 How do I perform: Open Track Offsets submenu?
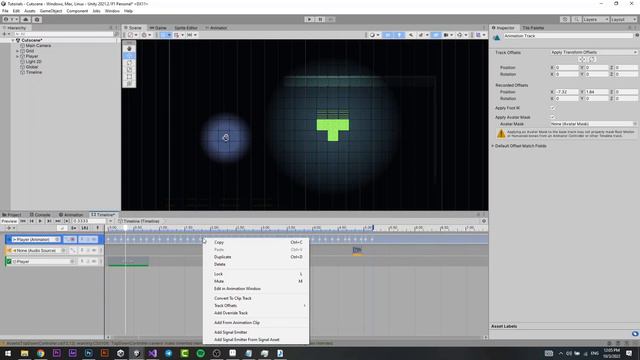coord(256,305)
